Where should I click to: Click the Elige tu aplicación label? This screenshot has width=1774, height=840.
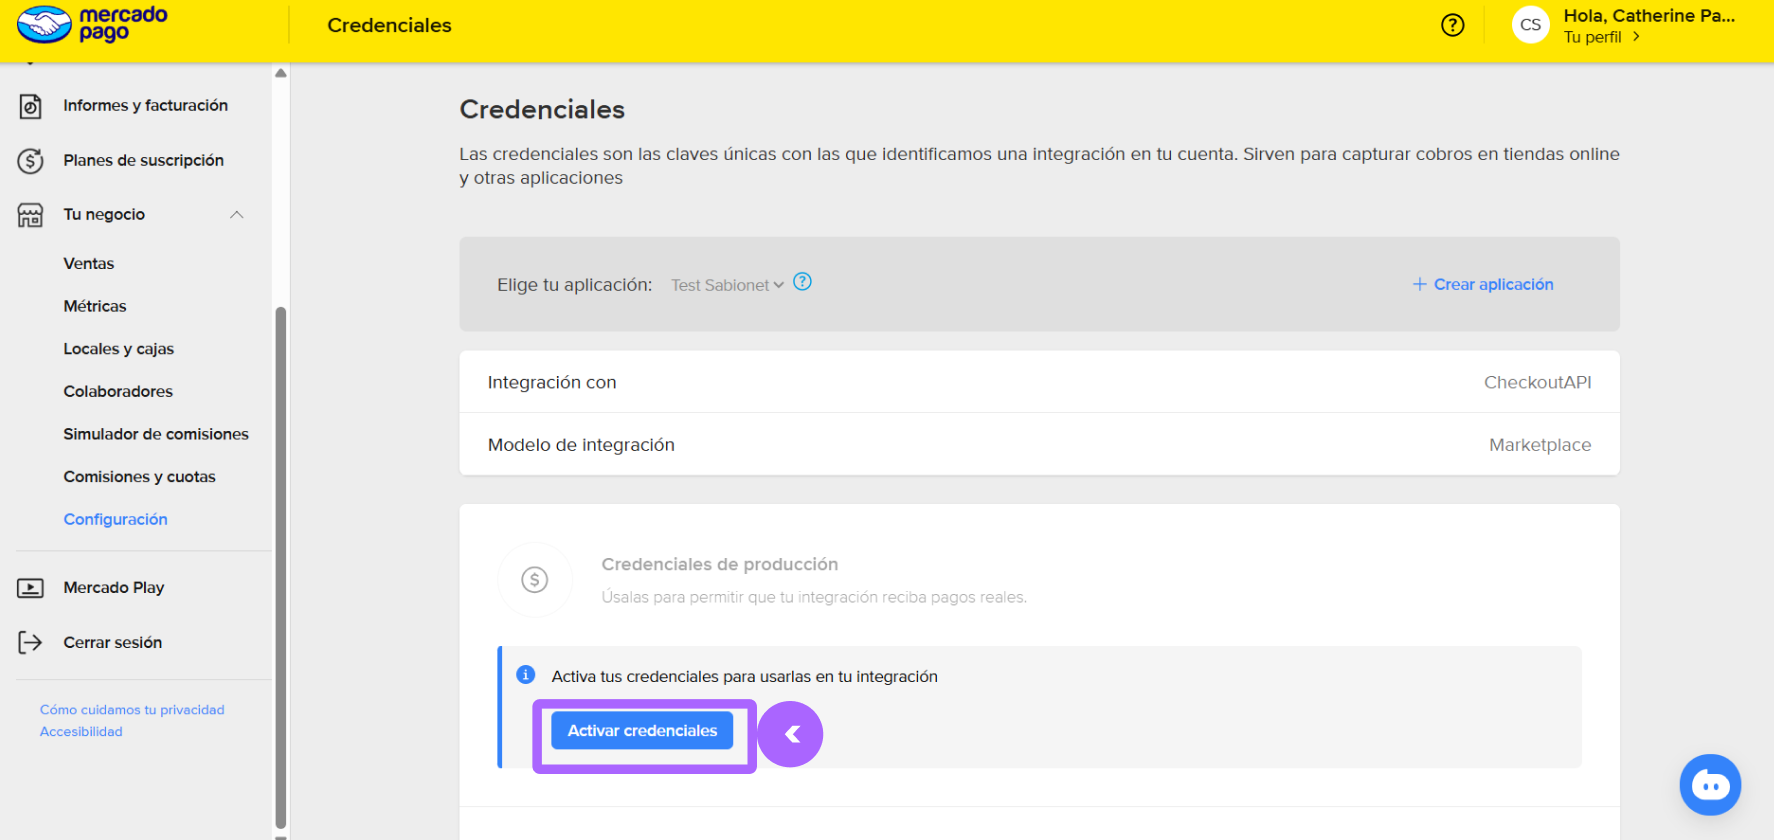(574, 285)
